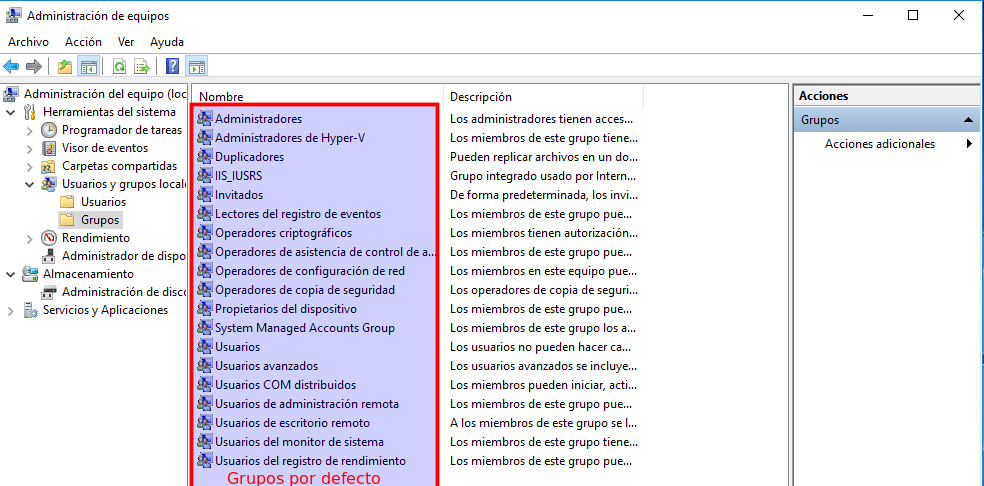Select Usuarios del registro de rendimiento
This screenshot has width=984, height=486.
(311, 460)
